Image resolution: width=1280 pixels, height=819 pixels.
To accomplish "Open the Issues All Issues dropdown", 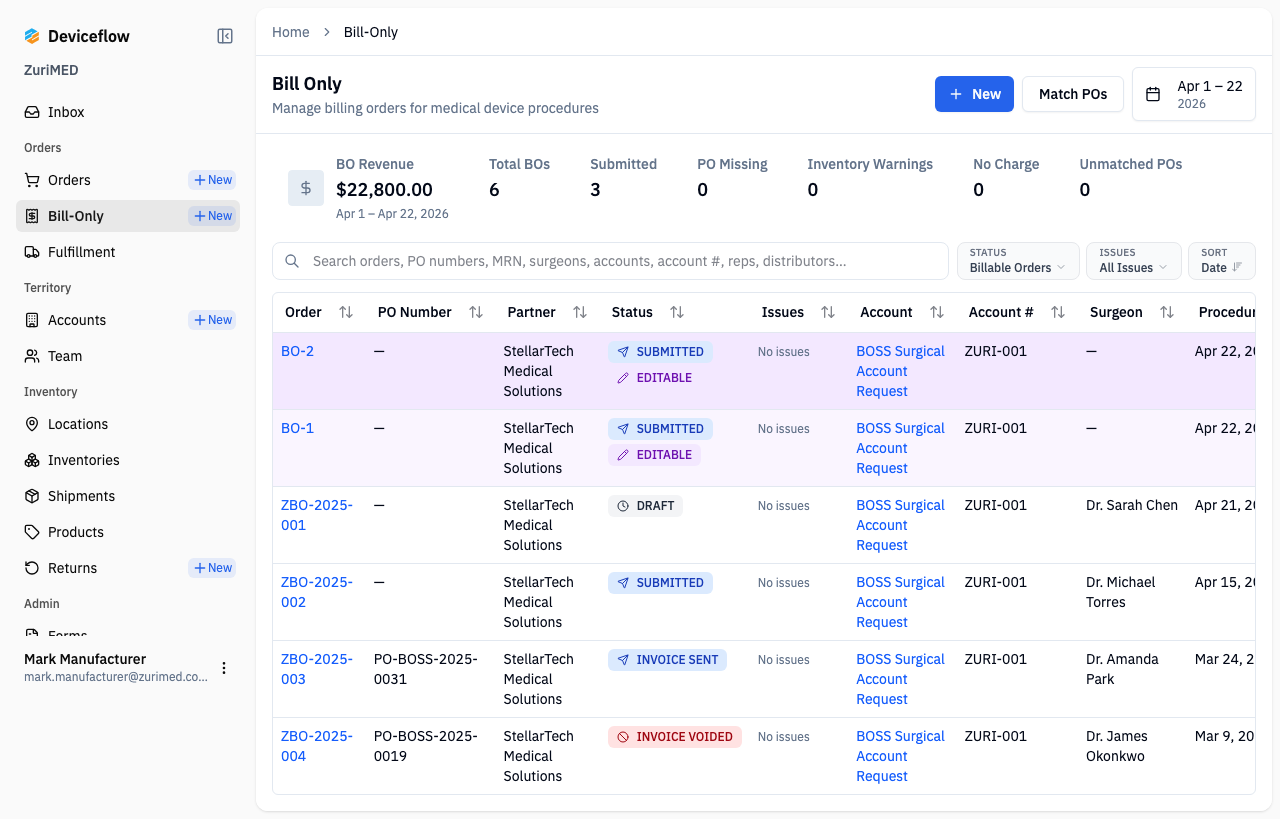I will (x=1134, y=261).
